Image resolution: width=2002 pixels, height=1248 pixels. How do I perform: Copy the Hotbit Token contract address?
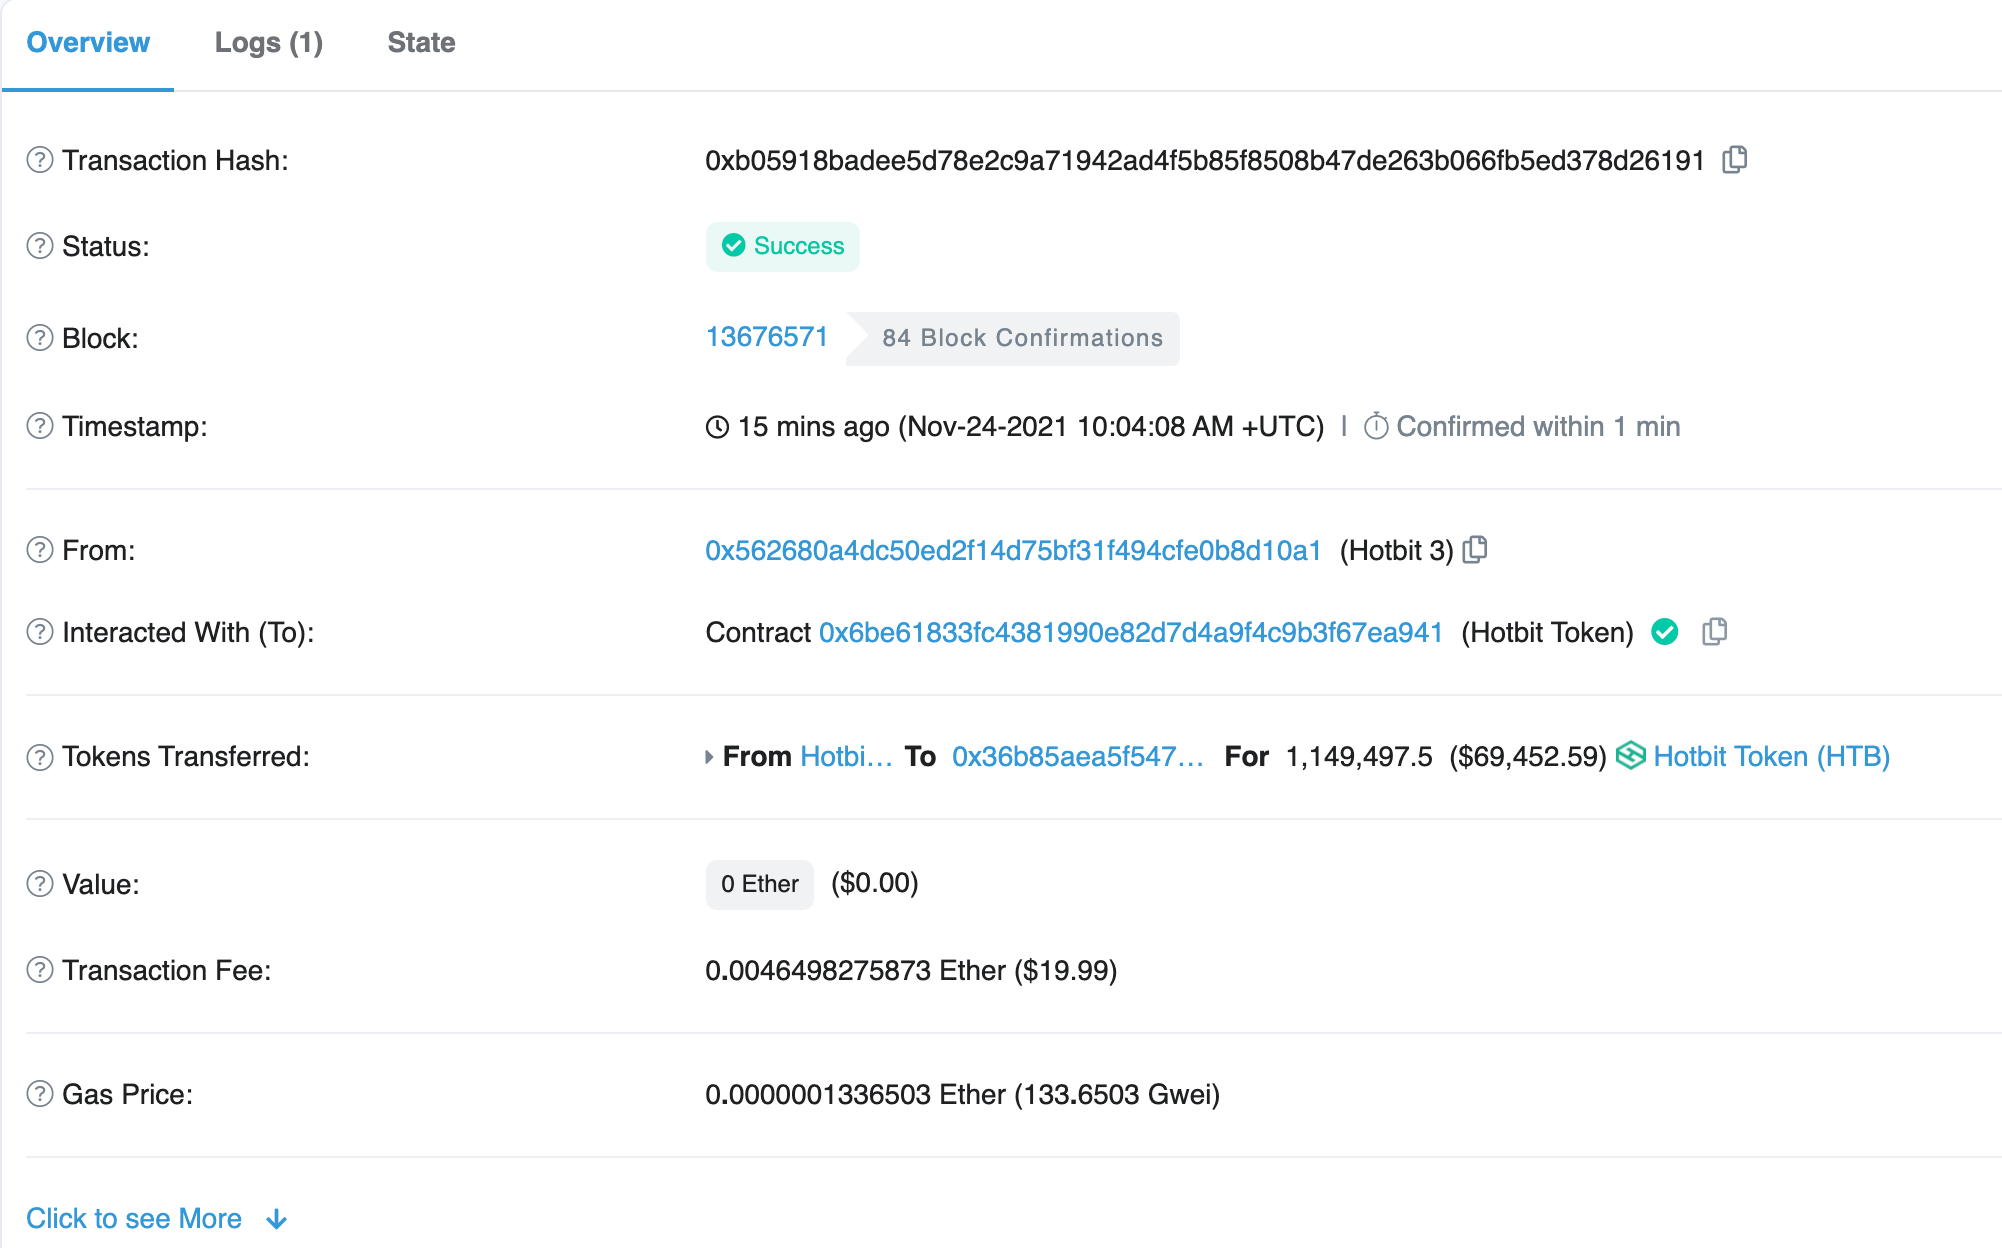1714,632
